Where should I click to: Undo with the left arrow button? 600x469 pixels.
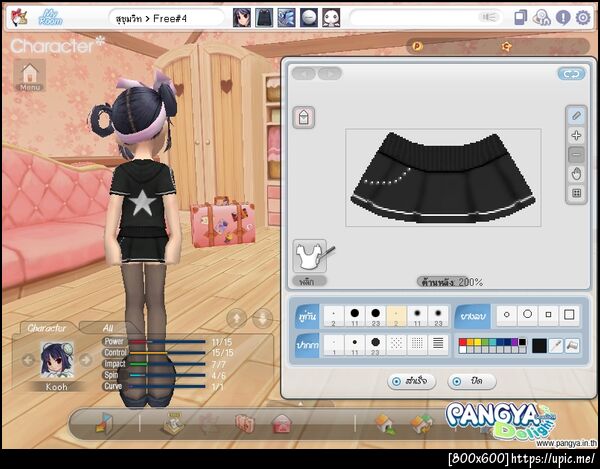pos(304,73)
